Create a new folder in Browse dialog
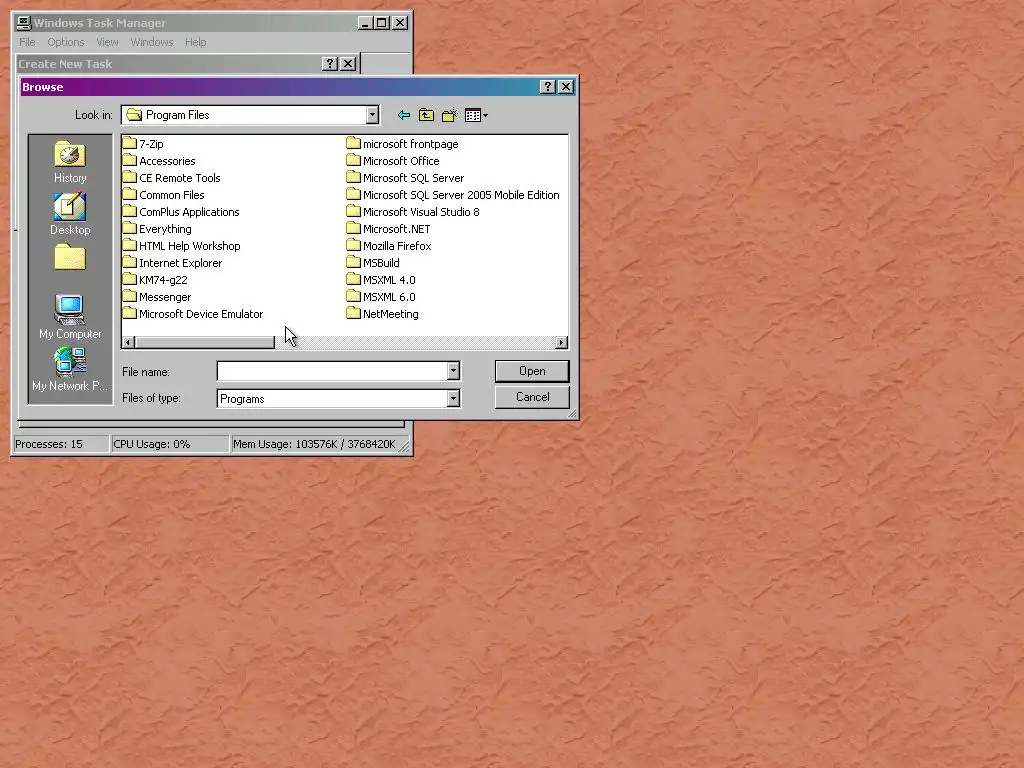Screen dimensions: 1024x768 (x=449, y=115)
